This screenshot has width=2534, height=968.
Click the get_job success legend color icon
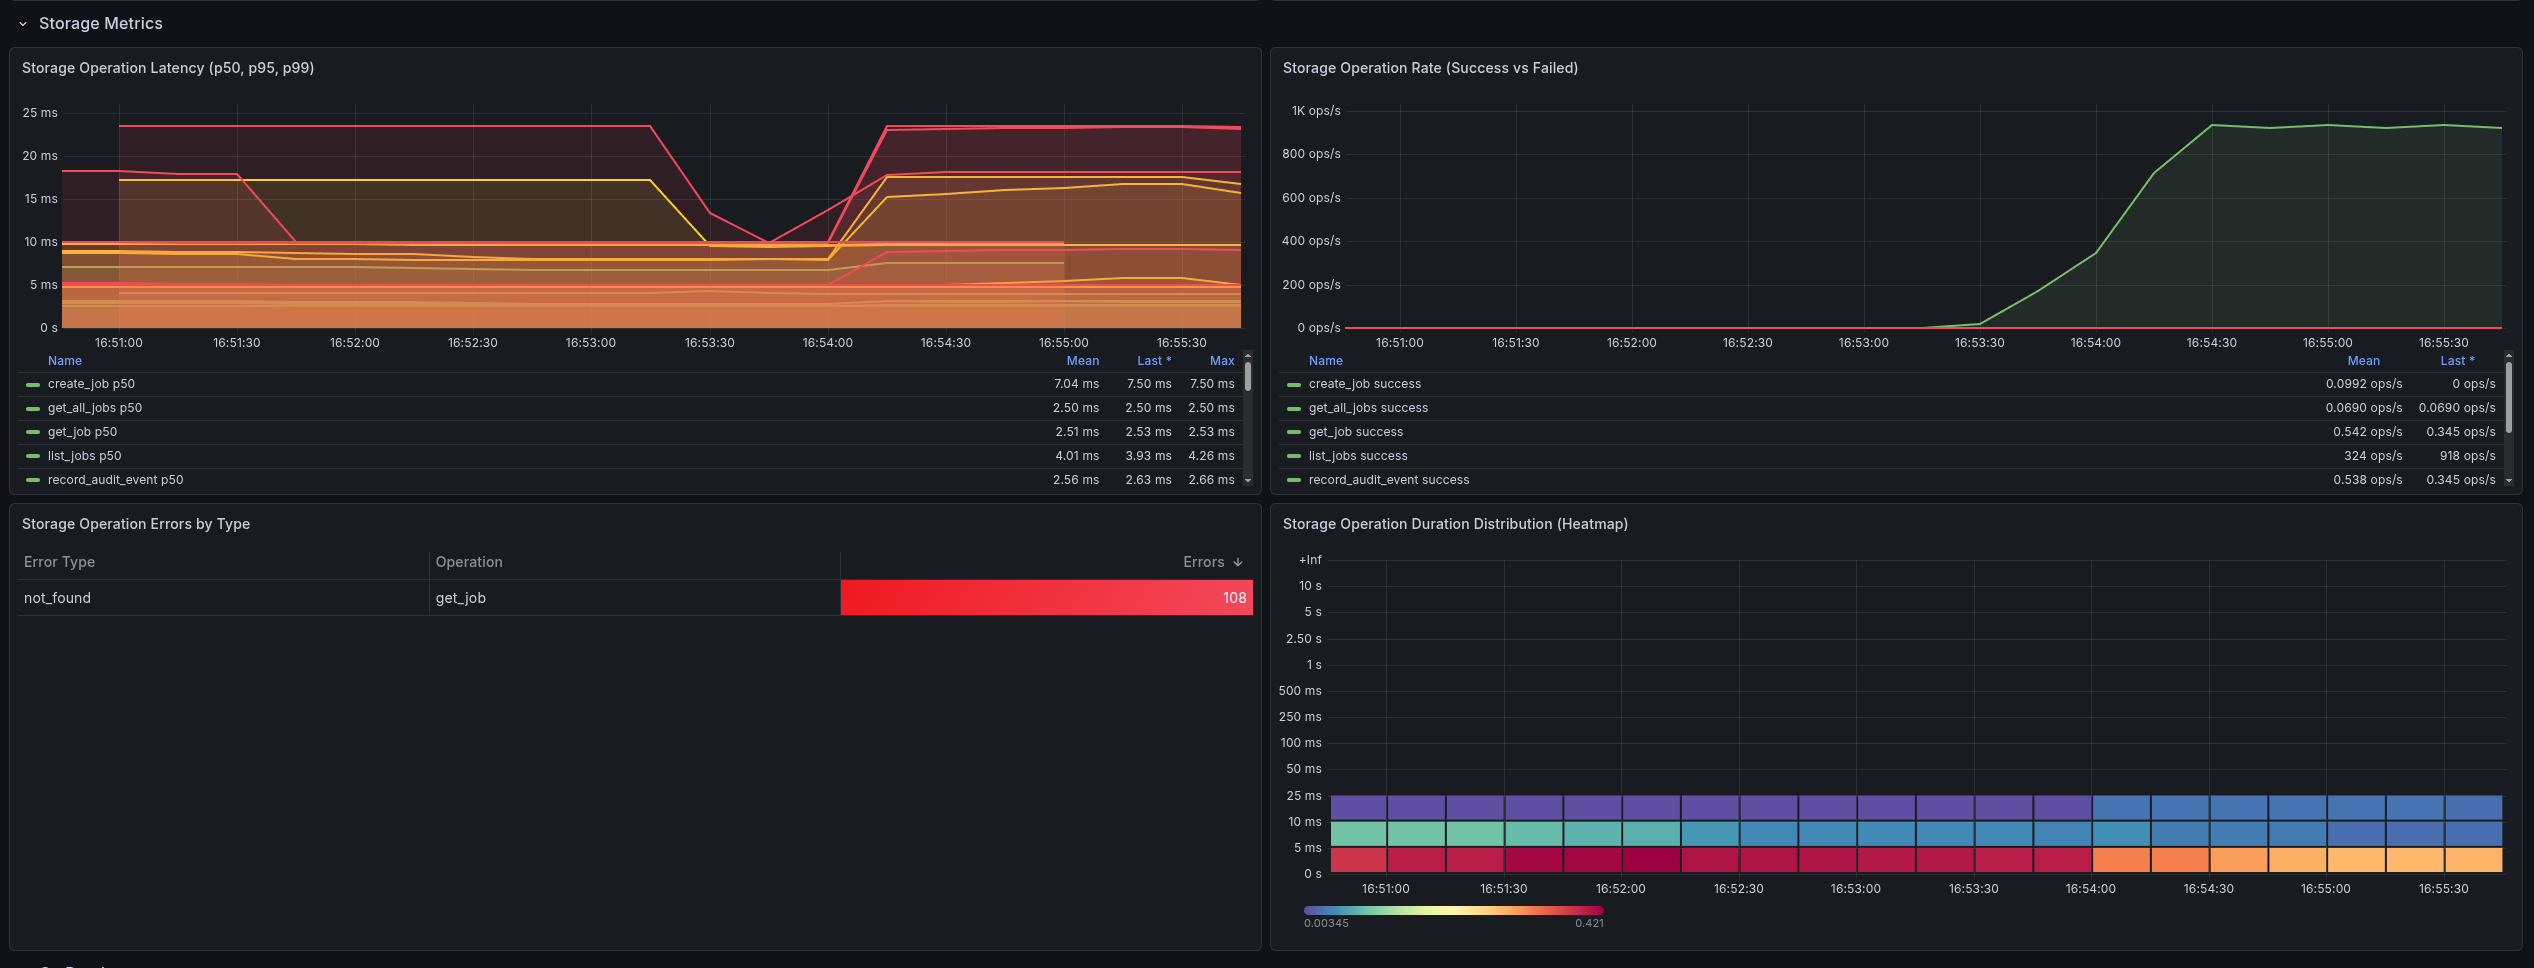pyautogui.click(x=1294, y=433)
